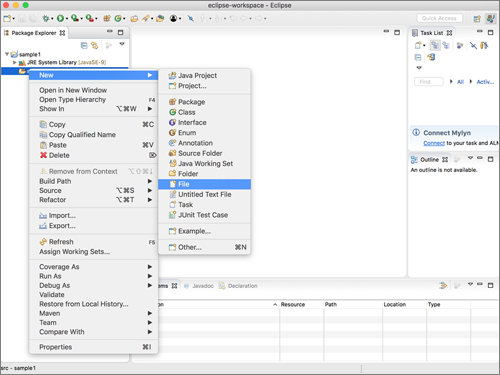Pick Package in the New submenu
This screenshot has height=375, width=500.
(x=204, y=102)
